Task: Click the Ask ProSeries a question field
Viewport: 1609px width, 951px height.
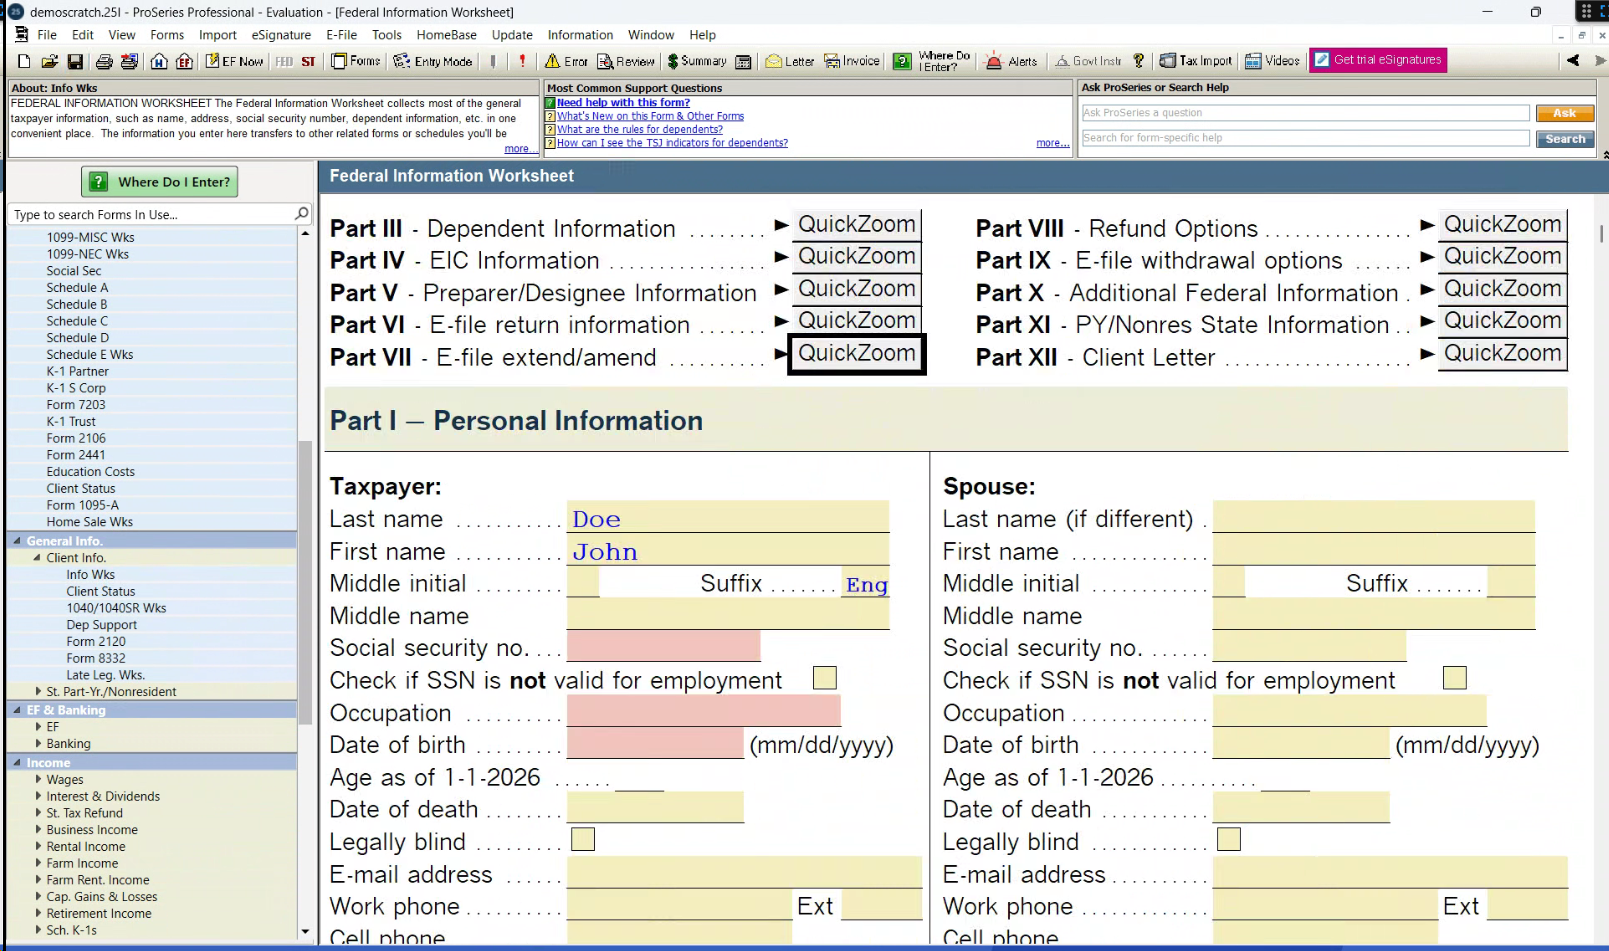Action: click(1305, 113)
